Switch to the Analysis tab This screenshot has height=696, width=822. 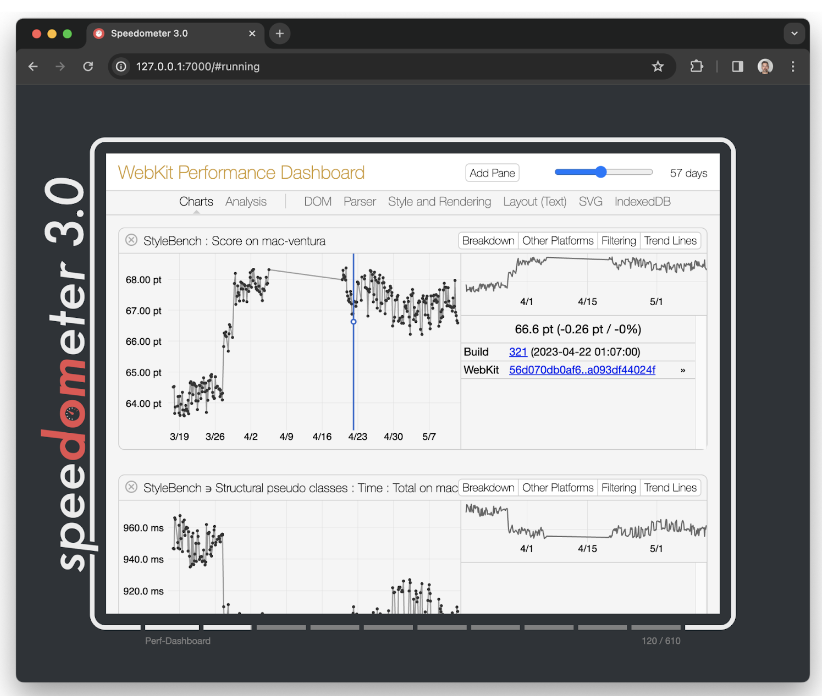[x=246, y=202]
